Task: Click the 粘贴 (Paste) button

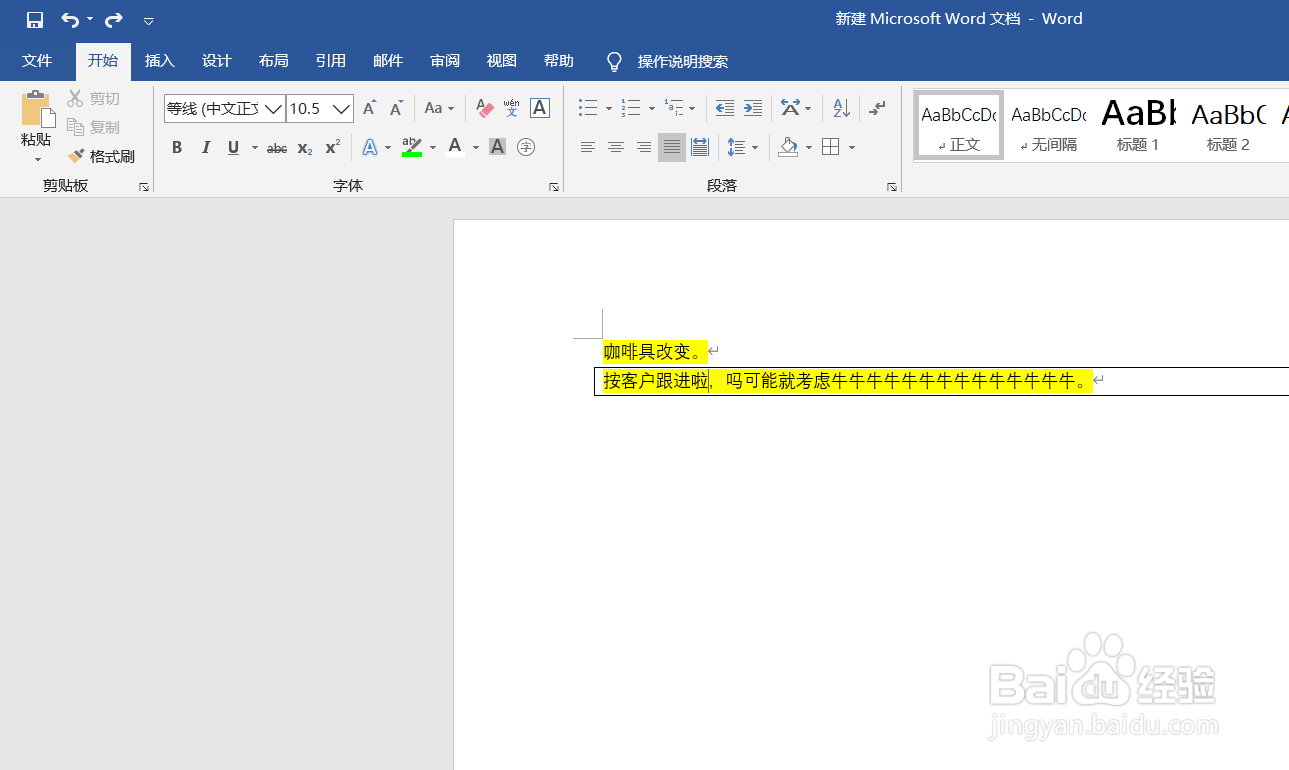Action: click(x=36, y=118)
